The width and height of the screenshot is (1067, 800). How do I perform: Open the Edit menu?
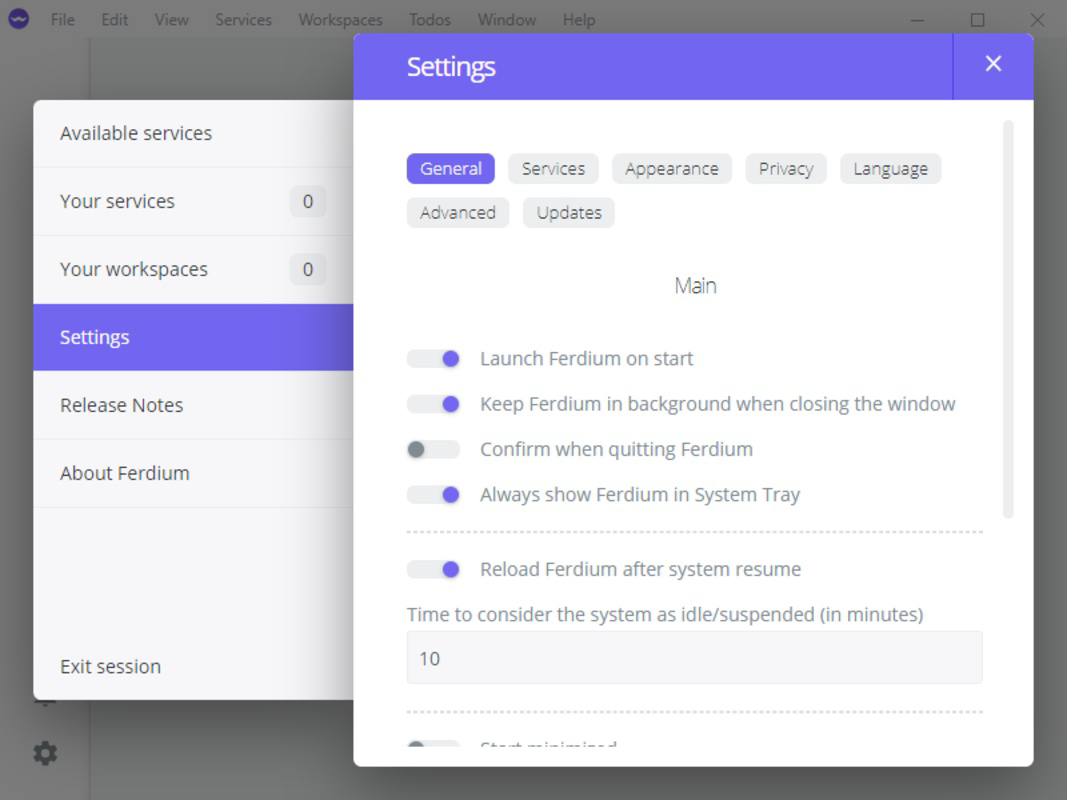coord(114,20)
